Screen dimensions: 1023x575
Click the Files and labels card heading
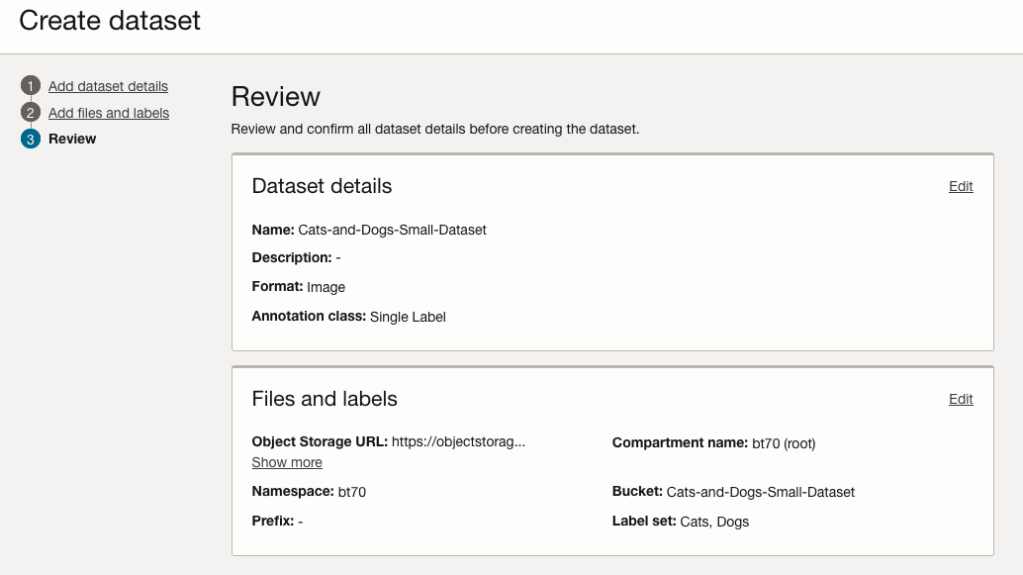[x=324, y=399]
